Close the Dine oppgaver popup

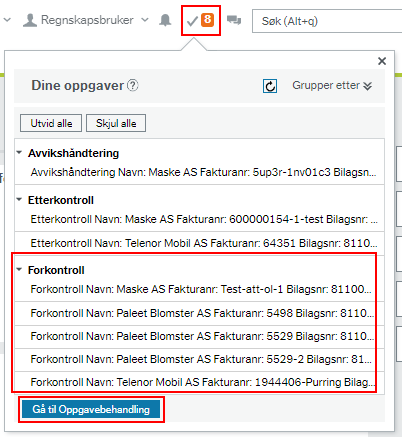click(382, 61)
